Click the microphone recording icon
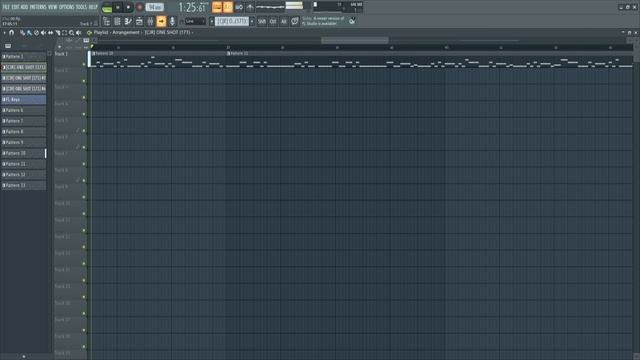Viewport: 640px width, 360px height. [172, 21]
